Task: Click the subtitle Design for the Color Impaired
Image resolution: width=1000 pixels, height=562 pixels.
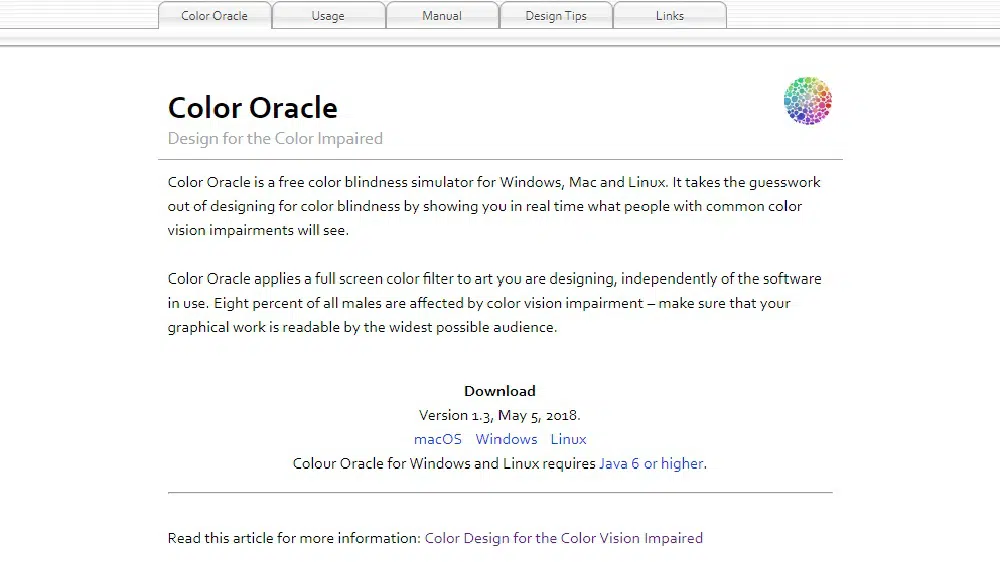Action: pos(275,139)
